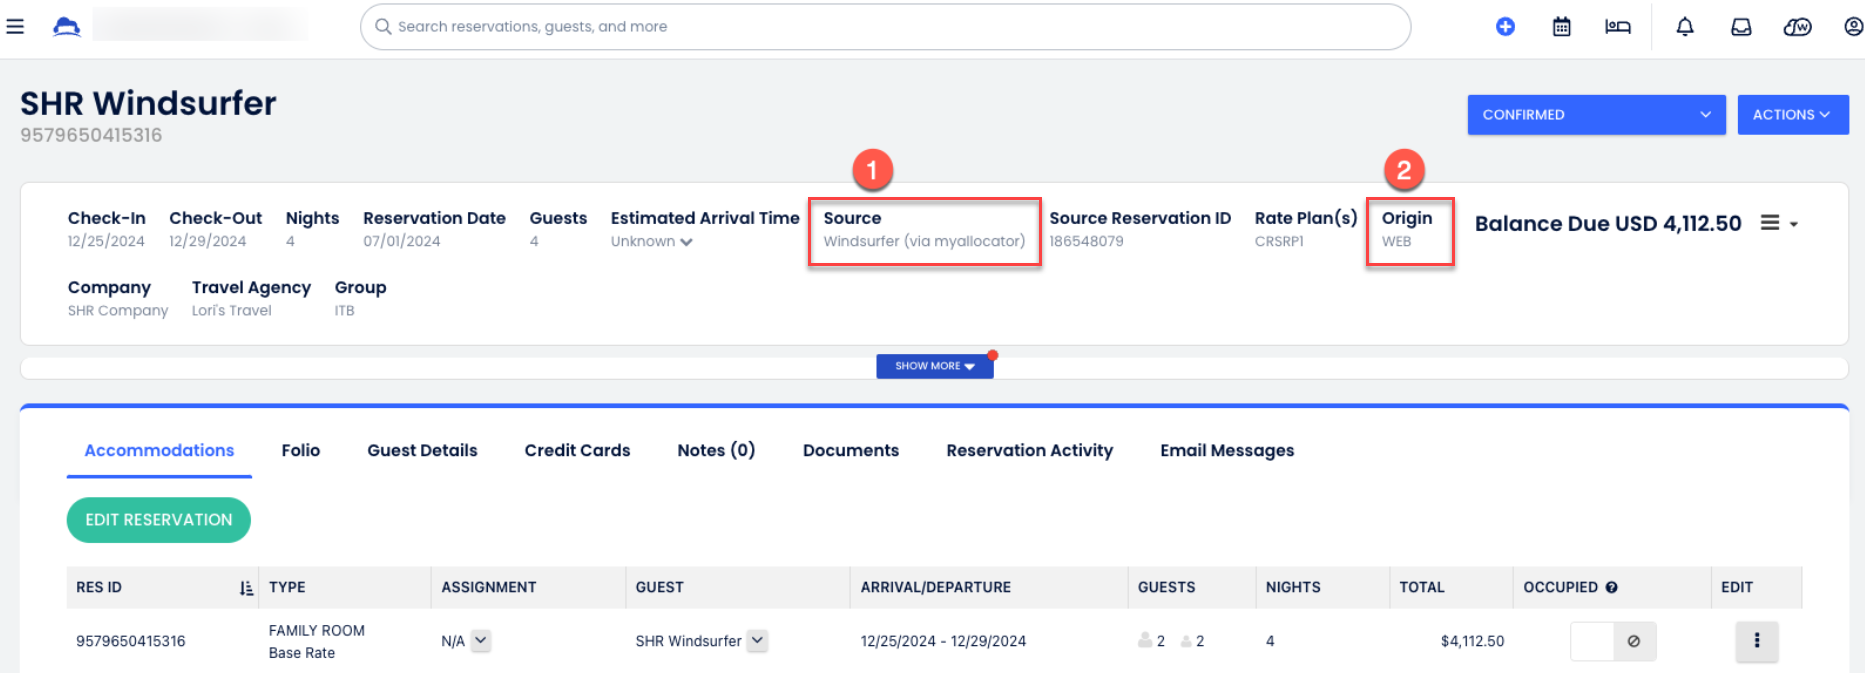This screenshot has height=673, width=1865.
Task: Open the inbox tray icon
Action: (x=1741, y=27)
